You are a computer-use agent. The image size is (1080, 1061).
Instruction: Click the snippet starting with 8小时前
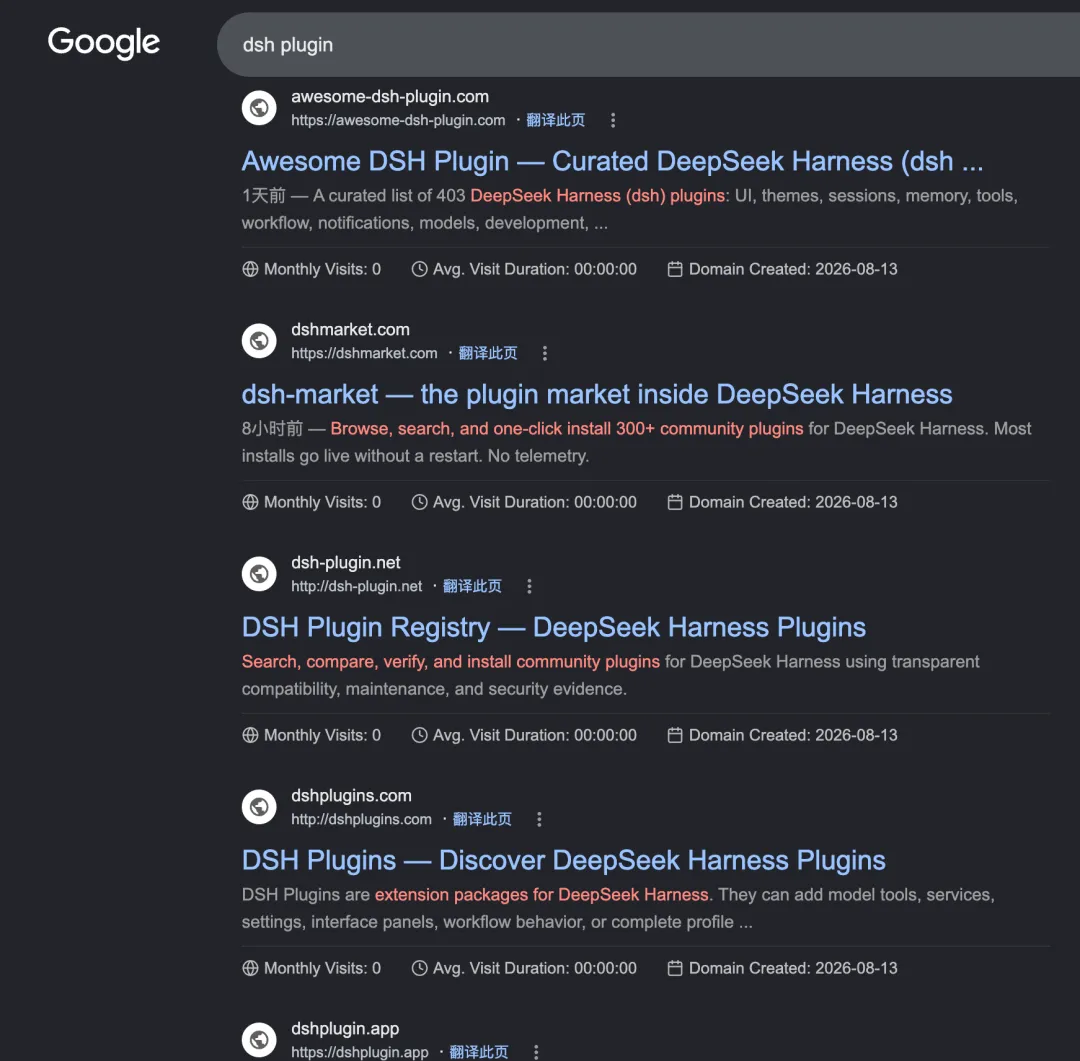click(636, 442)
